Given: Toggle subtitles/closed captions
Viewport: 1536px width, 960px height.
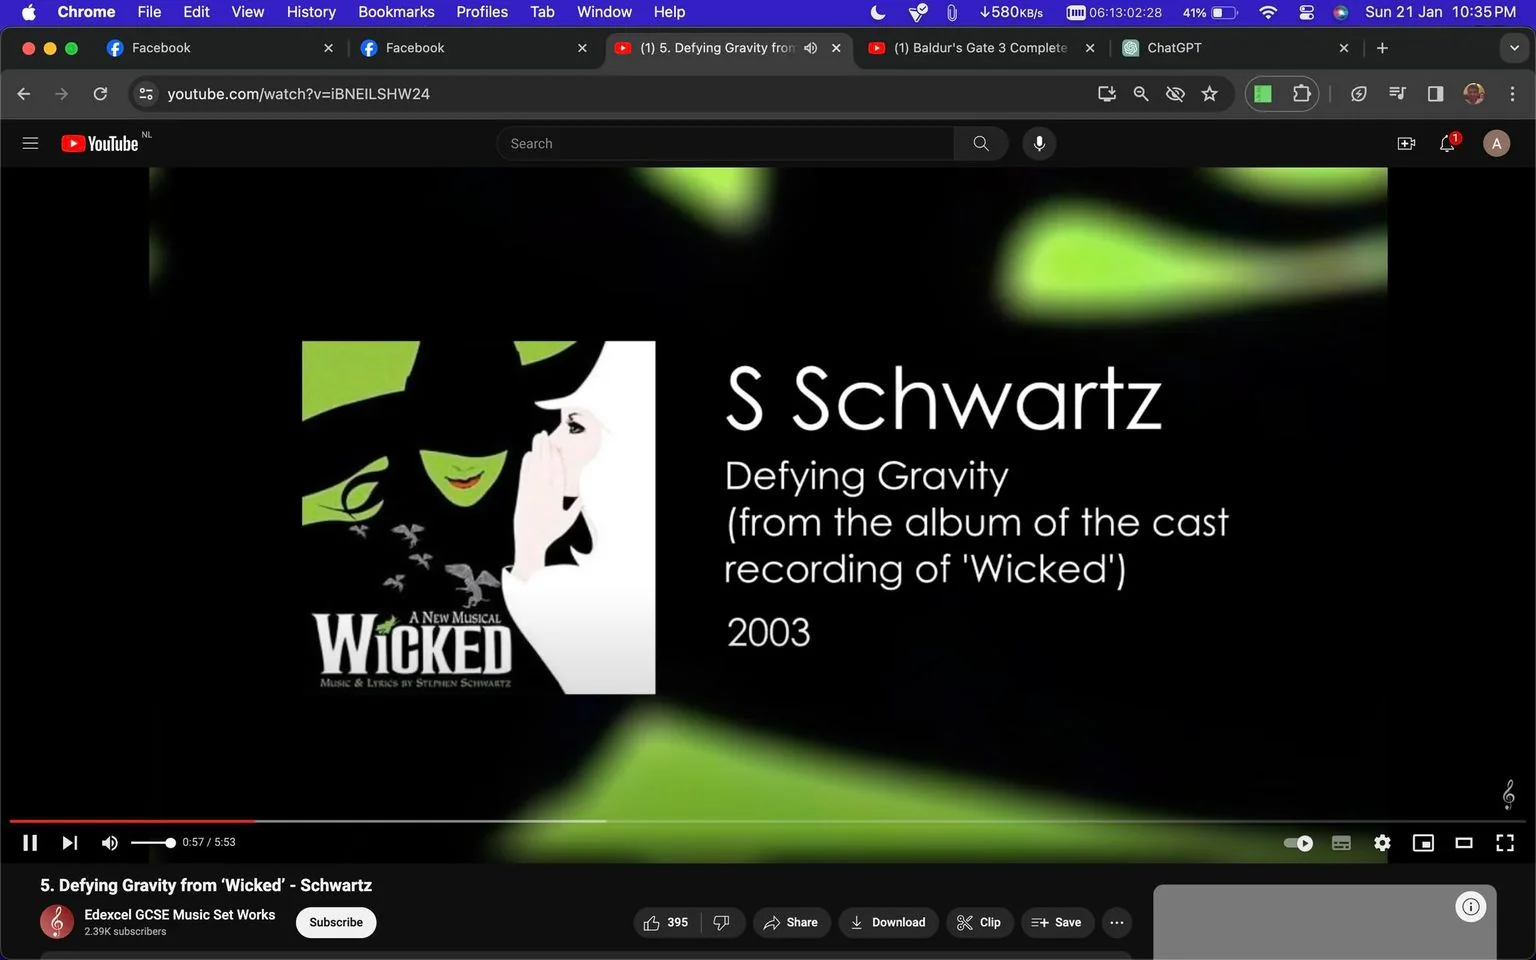Looking at the screenshot, I should tap(1341, 843).
